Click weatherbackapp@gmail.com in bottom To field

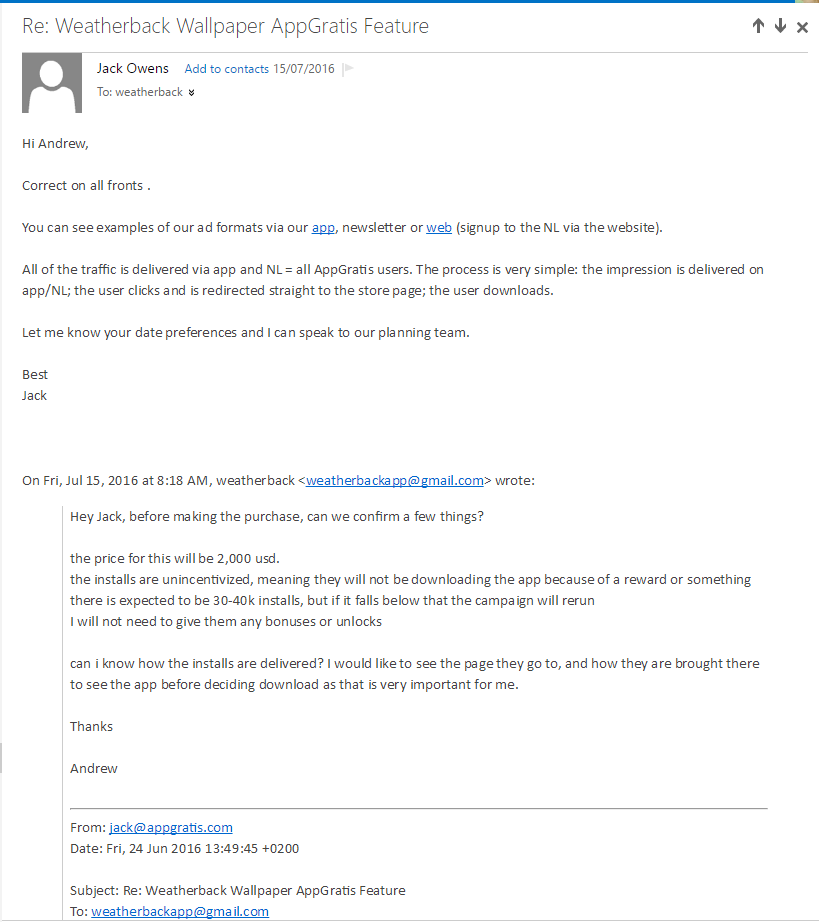pyautogui.click(x=180, y=911)
